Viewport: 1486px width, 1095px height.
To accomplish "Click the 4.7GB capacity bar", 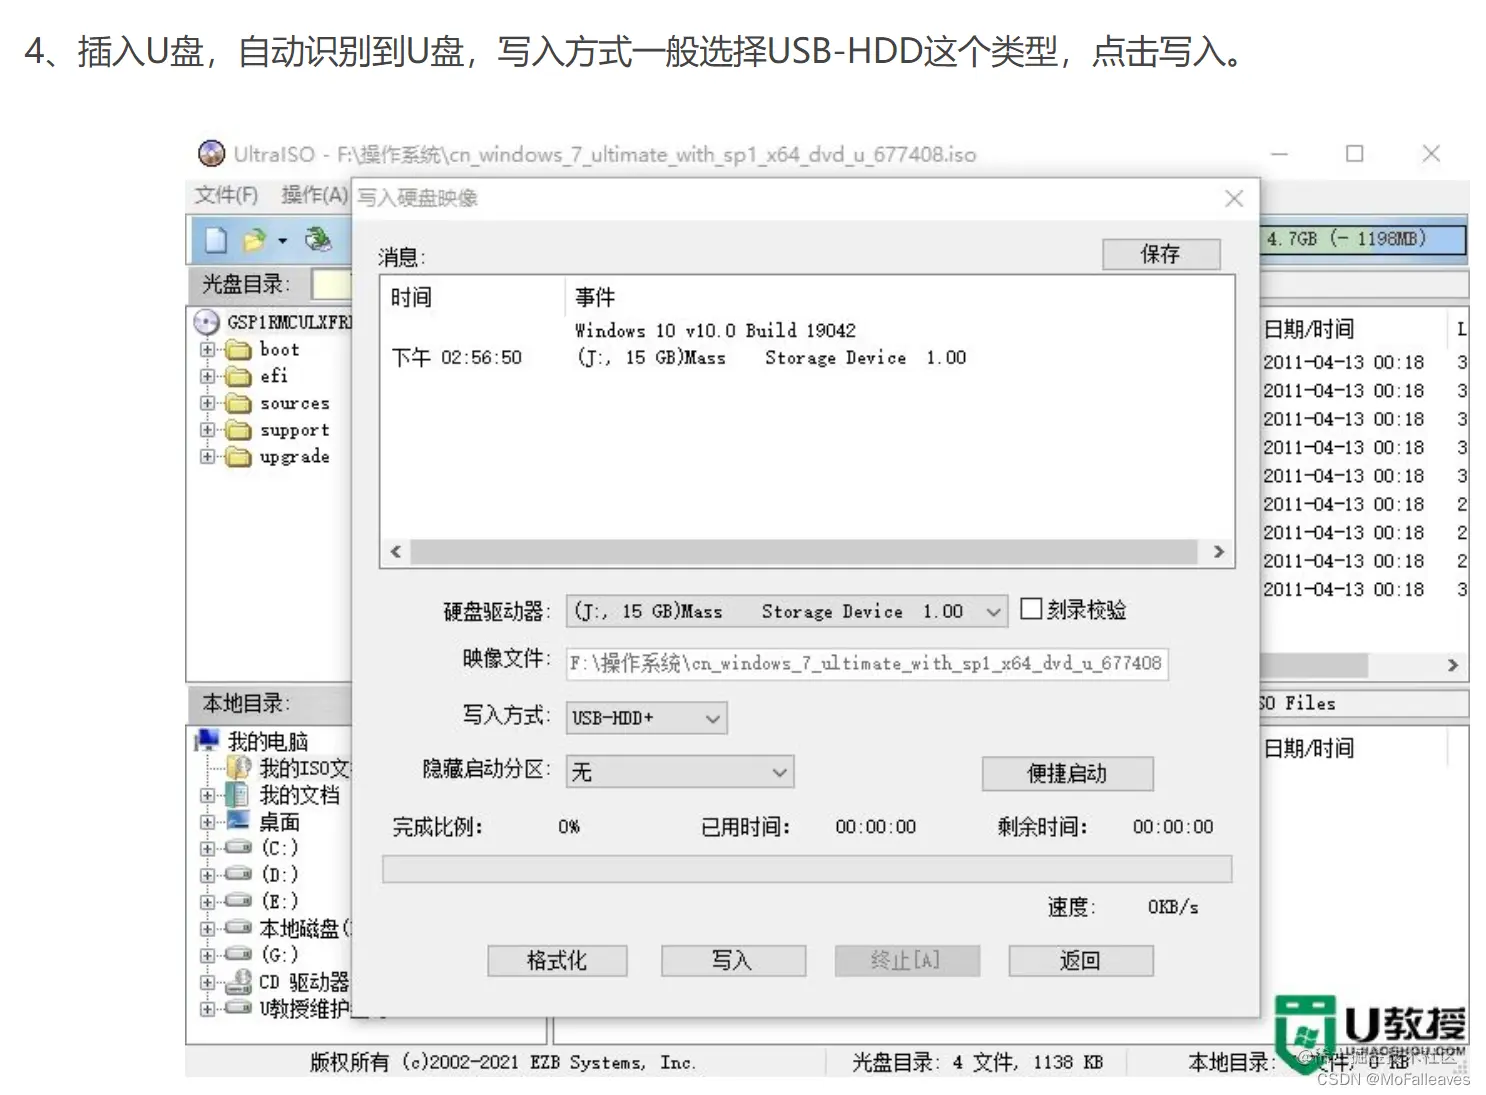I will [x=1363, y=240].
